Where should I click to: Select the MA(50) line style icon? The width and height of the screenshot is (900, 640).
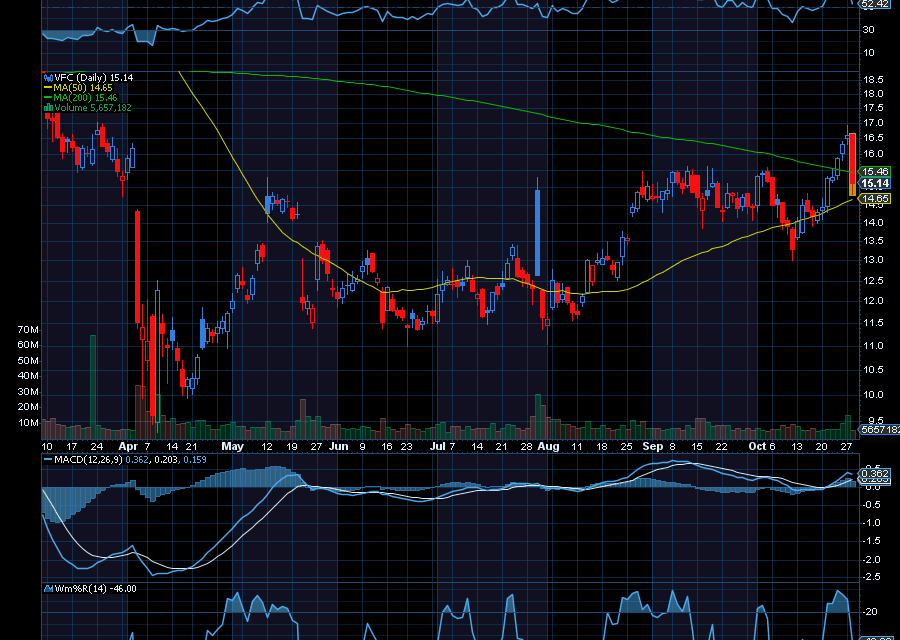tap(46, 86)
